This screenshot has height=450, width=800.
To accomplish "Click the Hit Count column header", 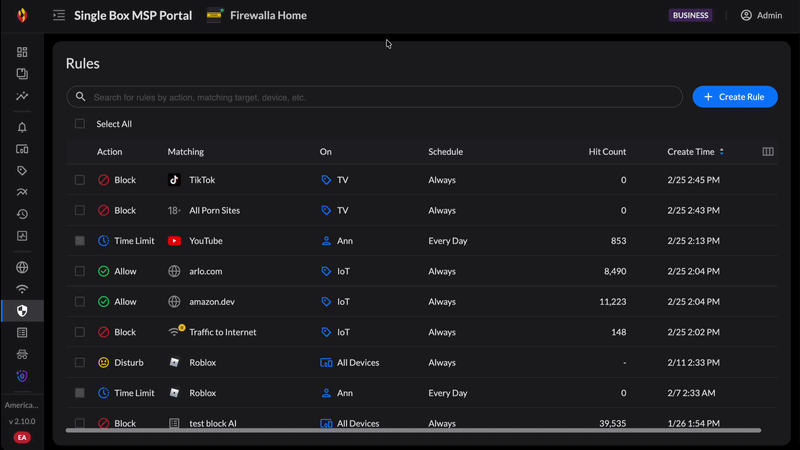I will tap(607, 152).
